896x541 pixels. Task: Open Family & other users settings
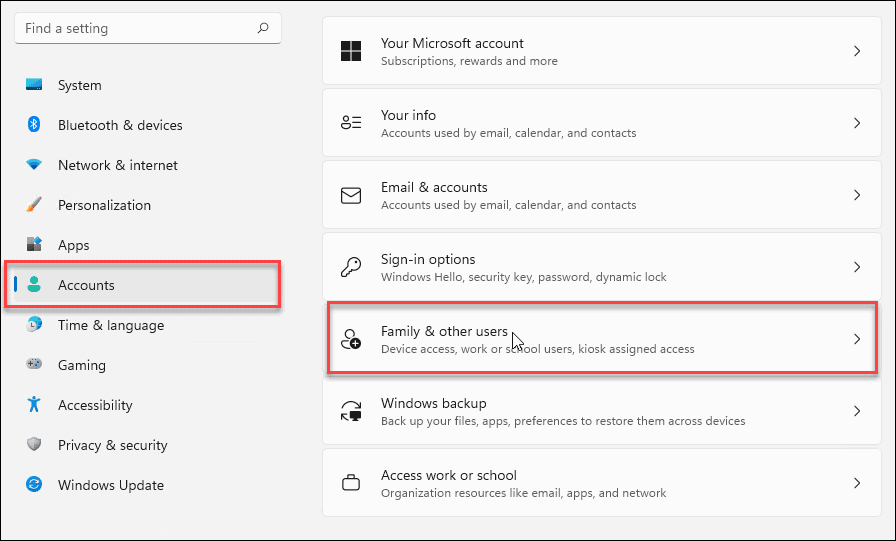[x=600, y=339]
